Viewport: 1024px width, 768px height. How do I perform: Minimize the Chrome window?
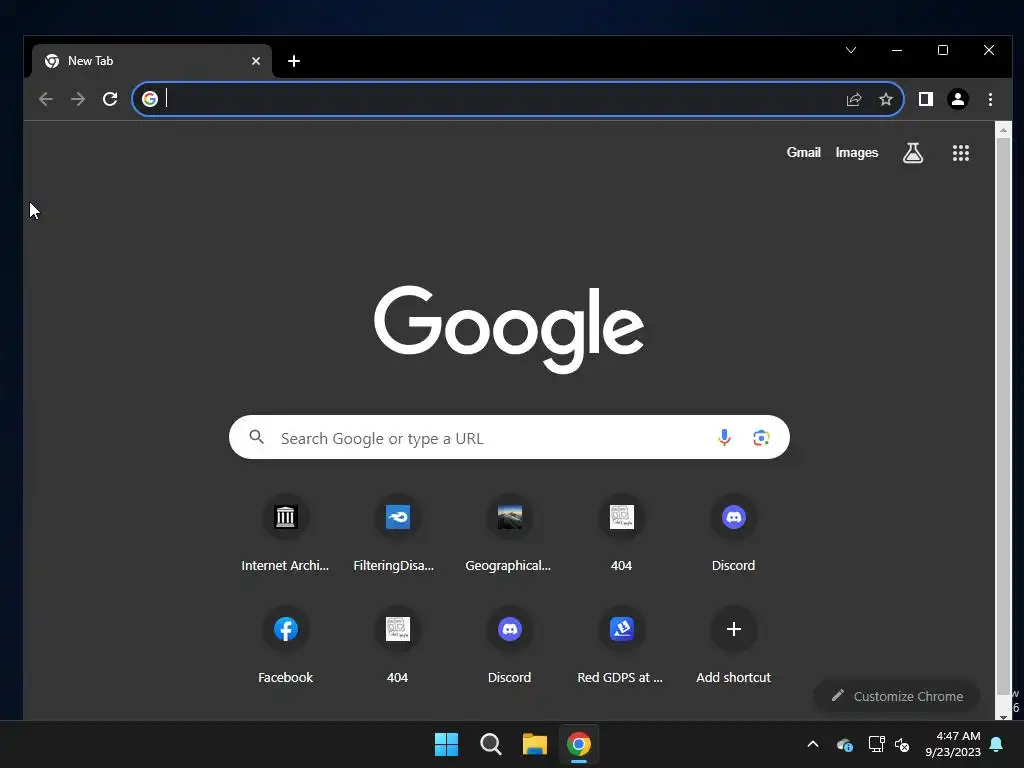pos(897,50)
